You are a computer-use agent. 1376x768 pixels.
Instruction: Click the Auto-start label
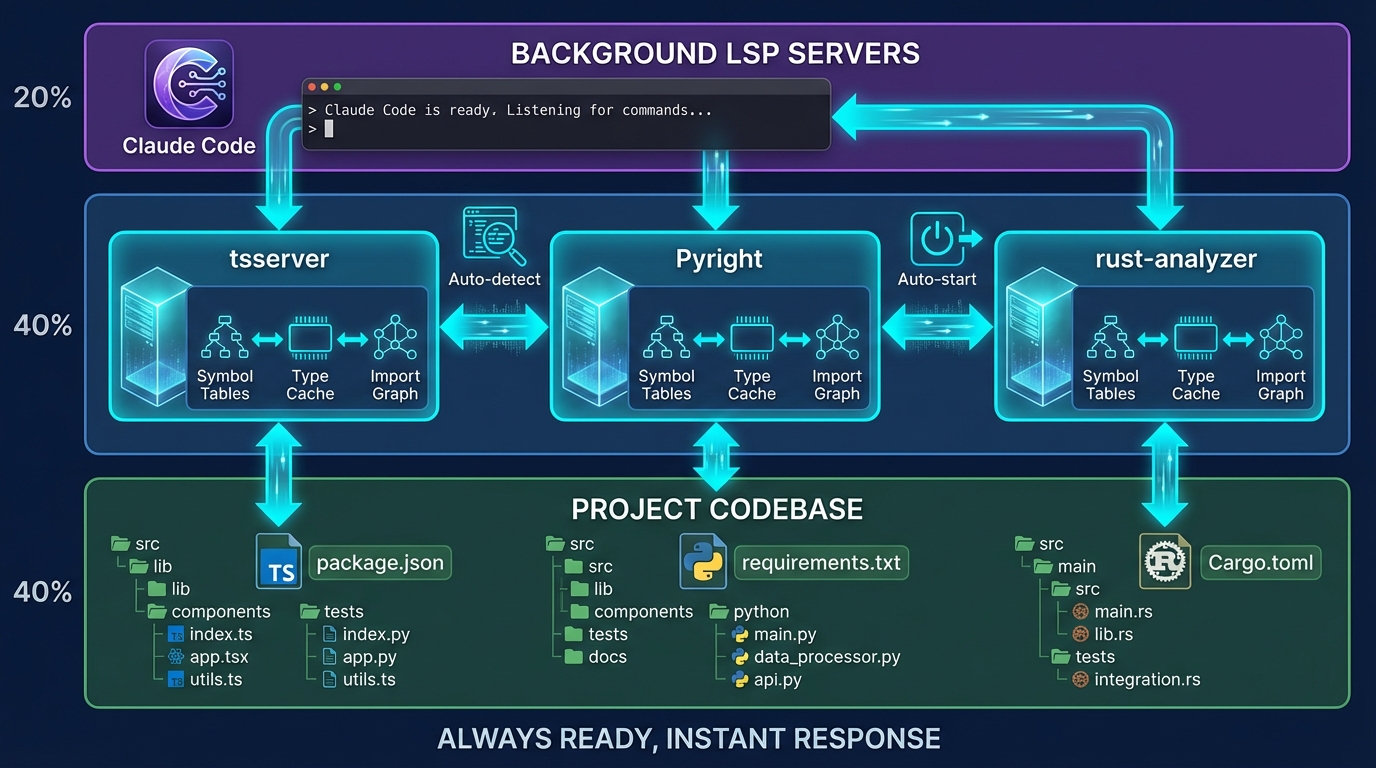[x=937, y=279]
